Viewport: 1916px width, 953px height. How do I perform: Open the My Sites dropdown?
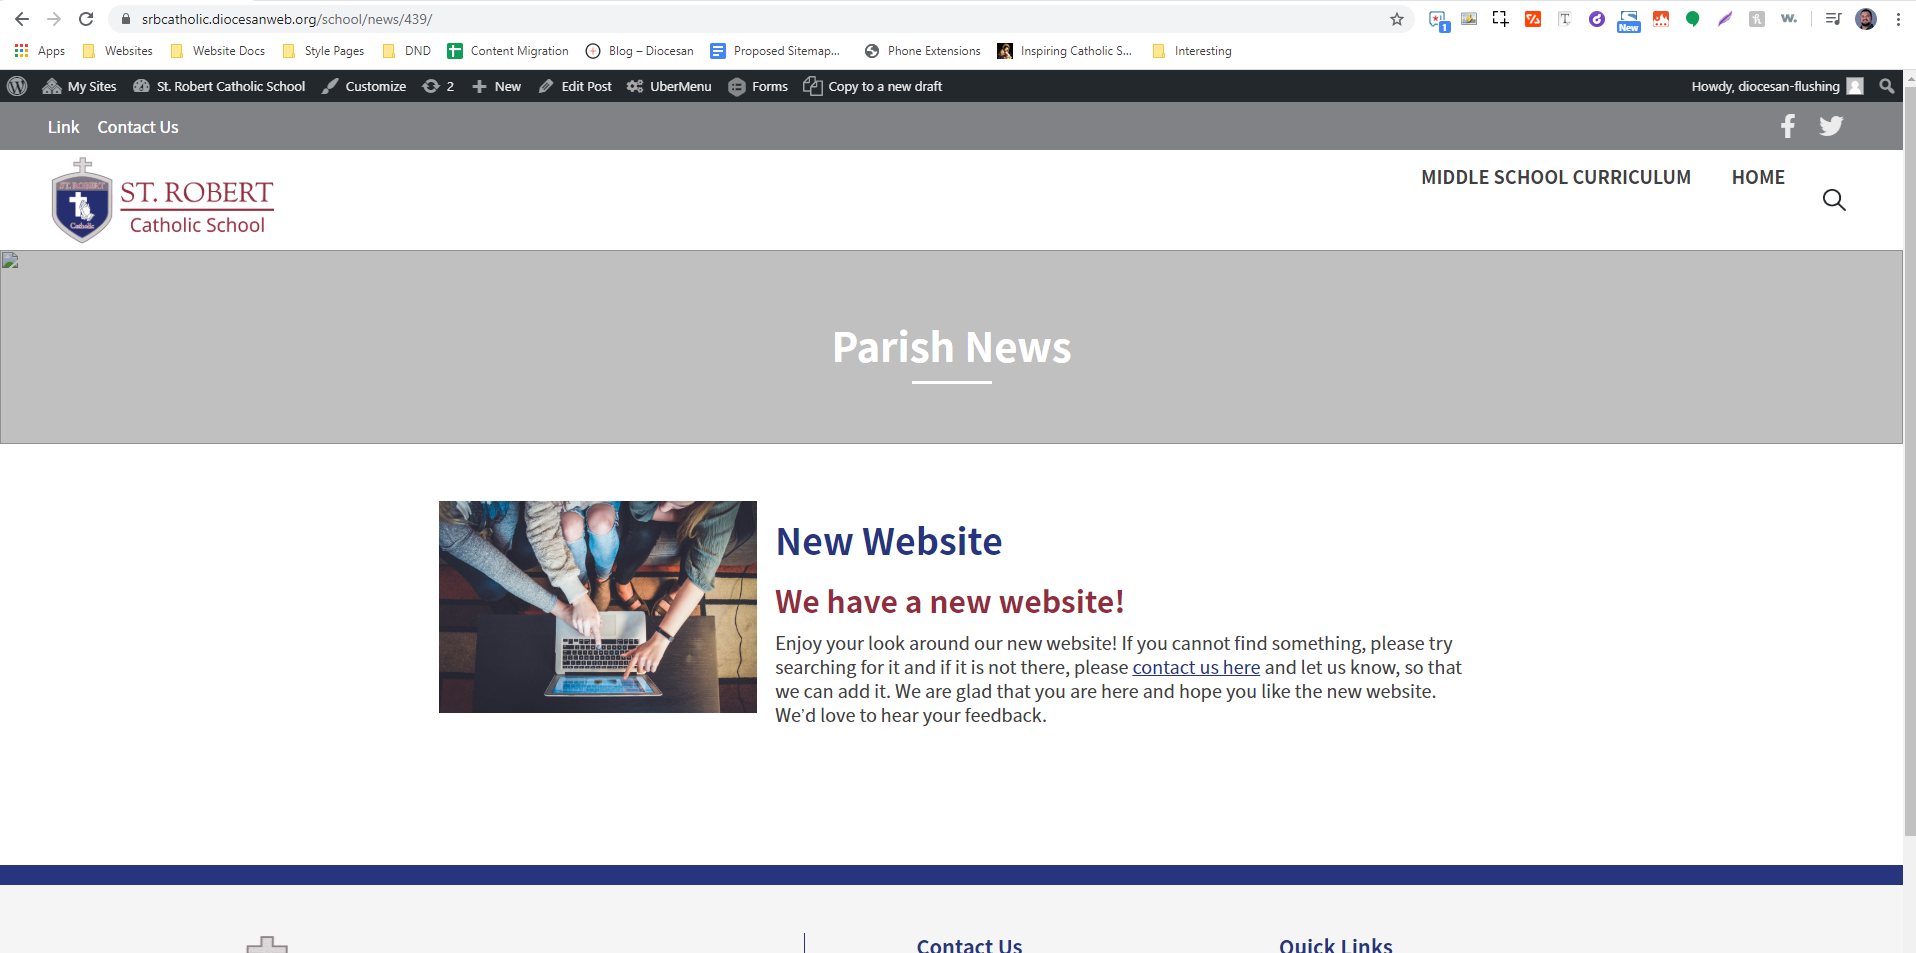click(80, 87)
